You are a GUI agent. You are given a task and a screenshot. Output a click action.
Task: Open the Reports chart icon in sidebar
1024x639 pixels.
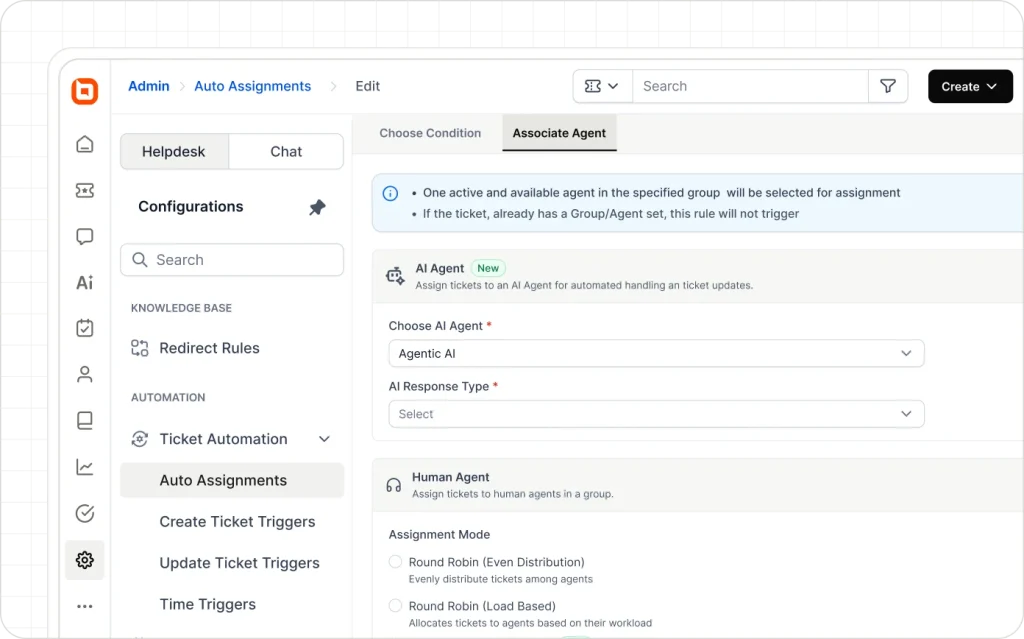[85, 467]
